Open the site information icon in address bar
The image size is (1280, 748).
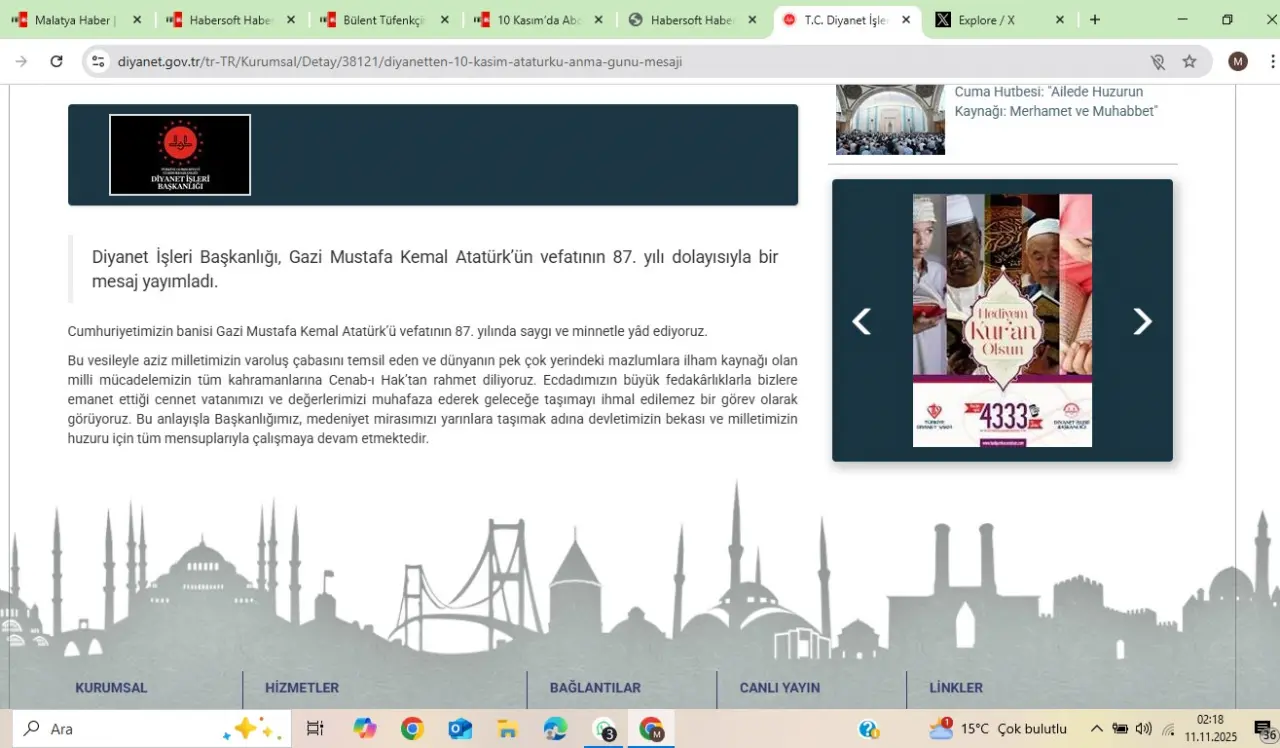[98, 62]
